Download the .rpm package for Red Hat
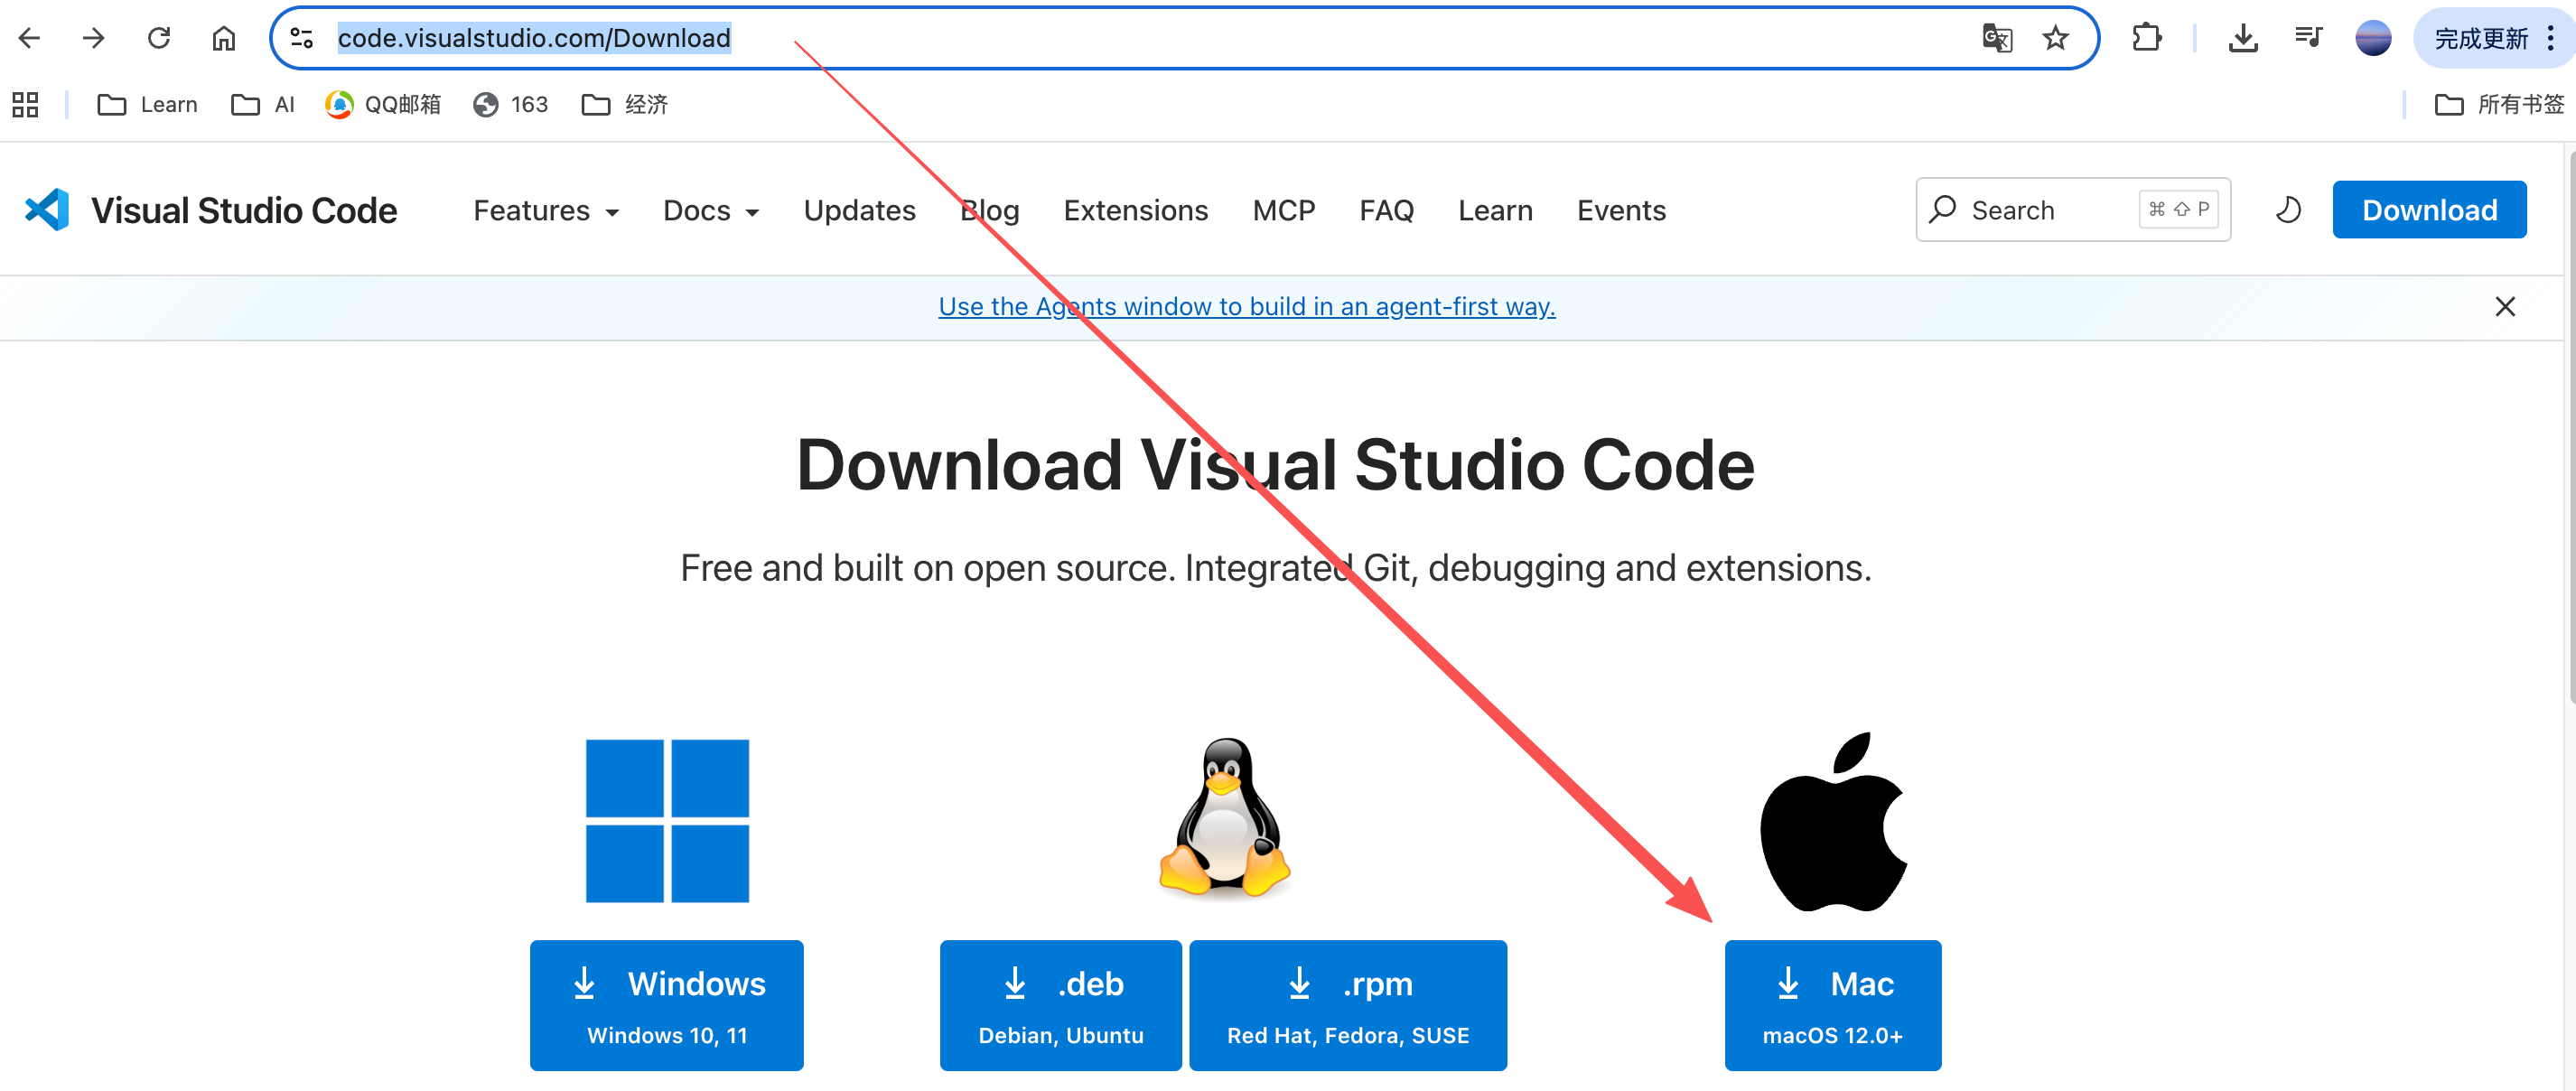 click(1347, 1005)
